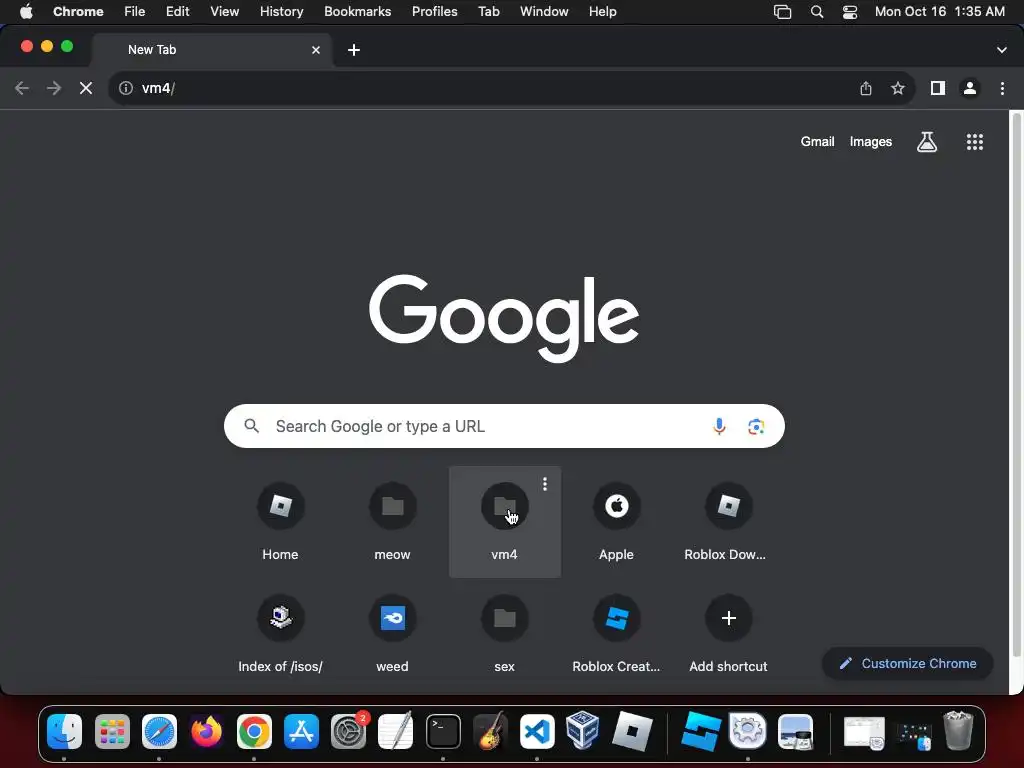Launch Visual Studio Code from Dock
This screenshot has height=768, width=1024.
point(537,731)
